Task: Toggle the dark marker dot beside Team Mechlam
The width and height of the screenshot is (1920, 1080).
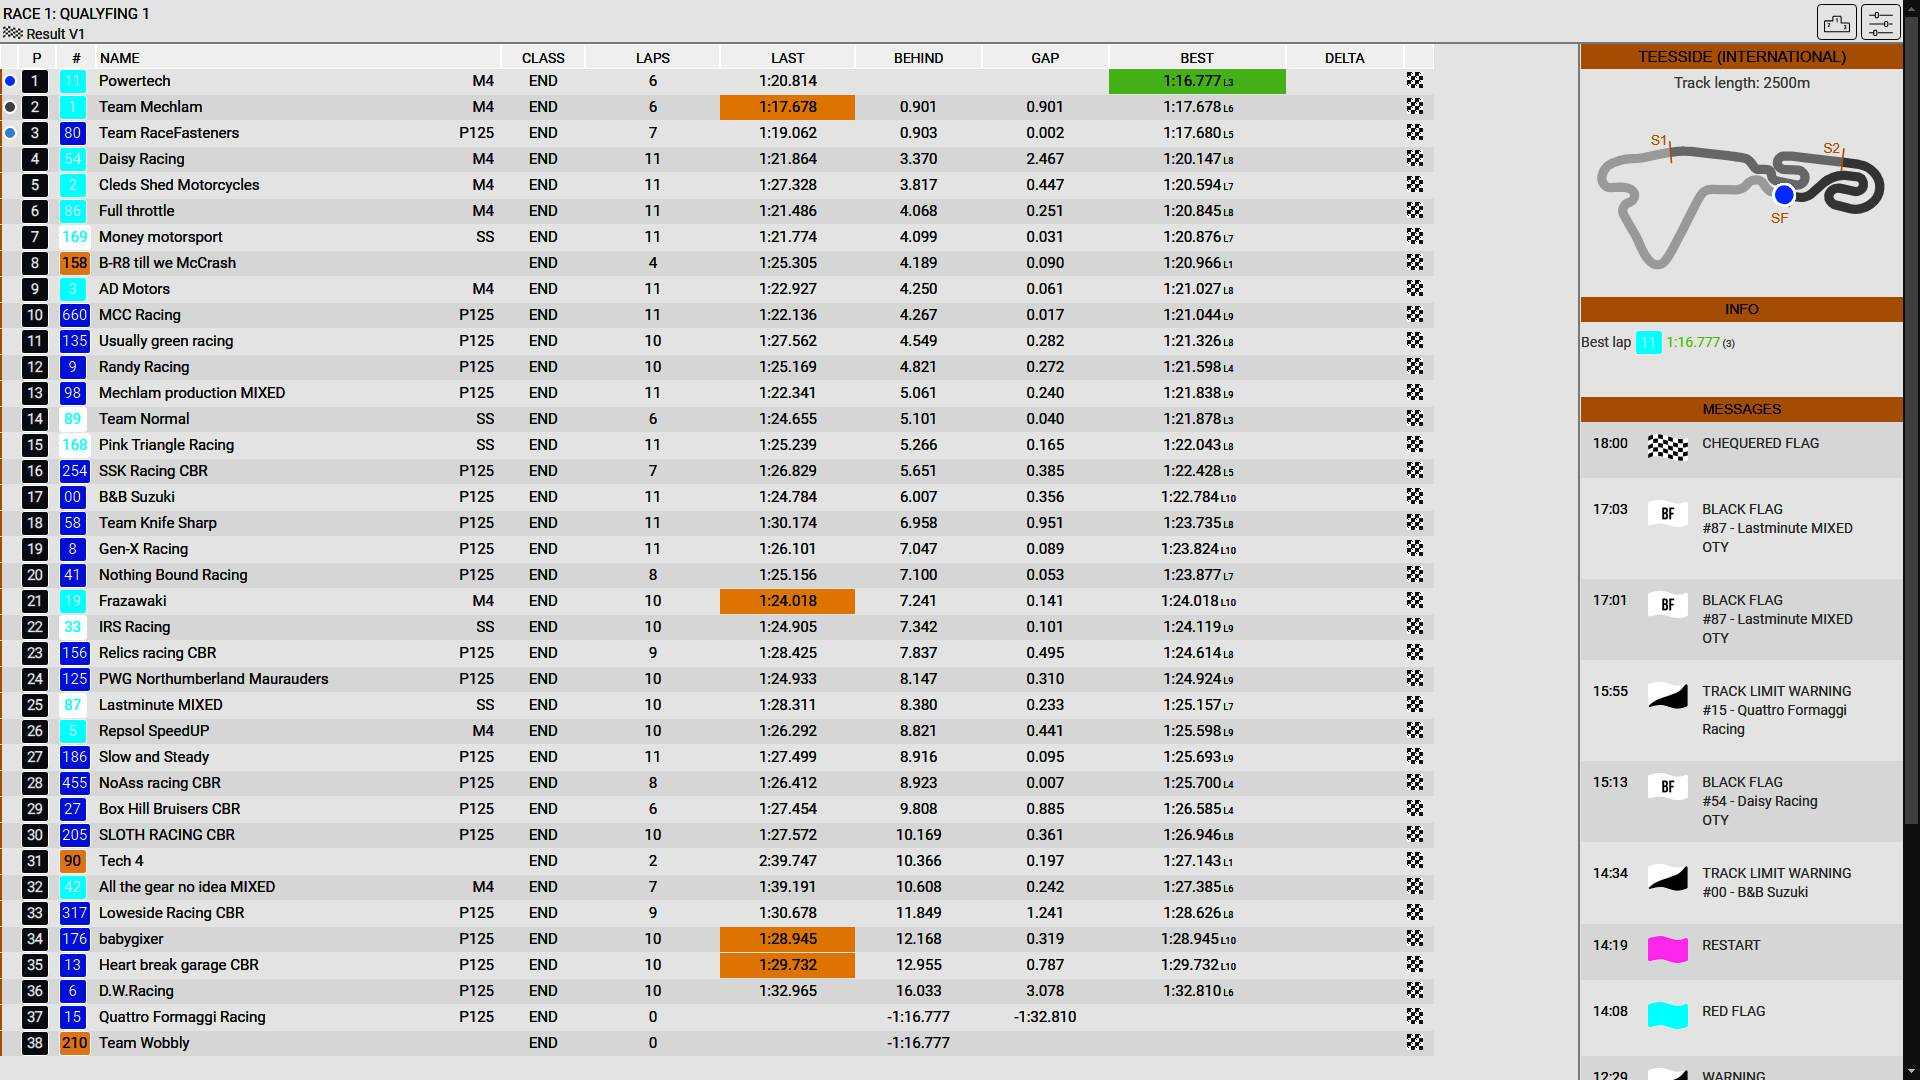Action: (10, 107)
